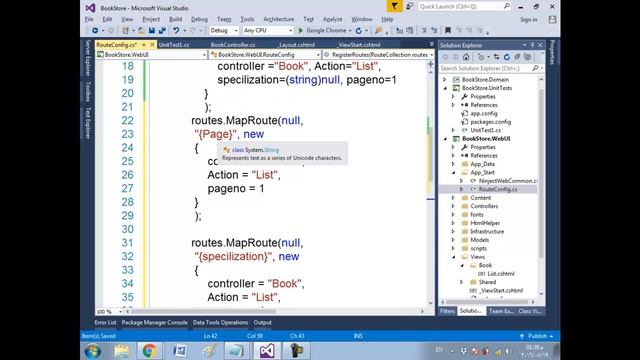Open the Error List panel tab

105,322
